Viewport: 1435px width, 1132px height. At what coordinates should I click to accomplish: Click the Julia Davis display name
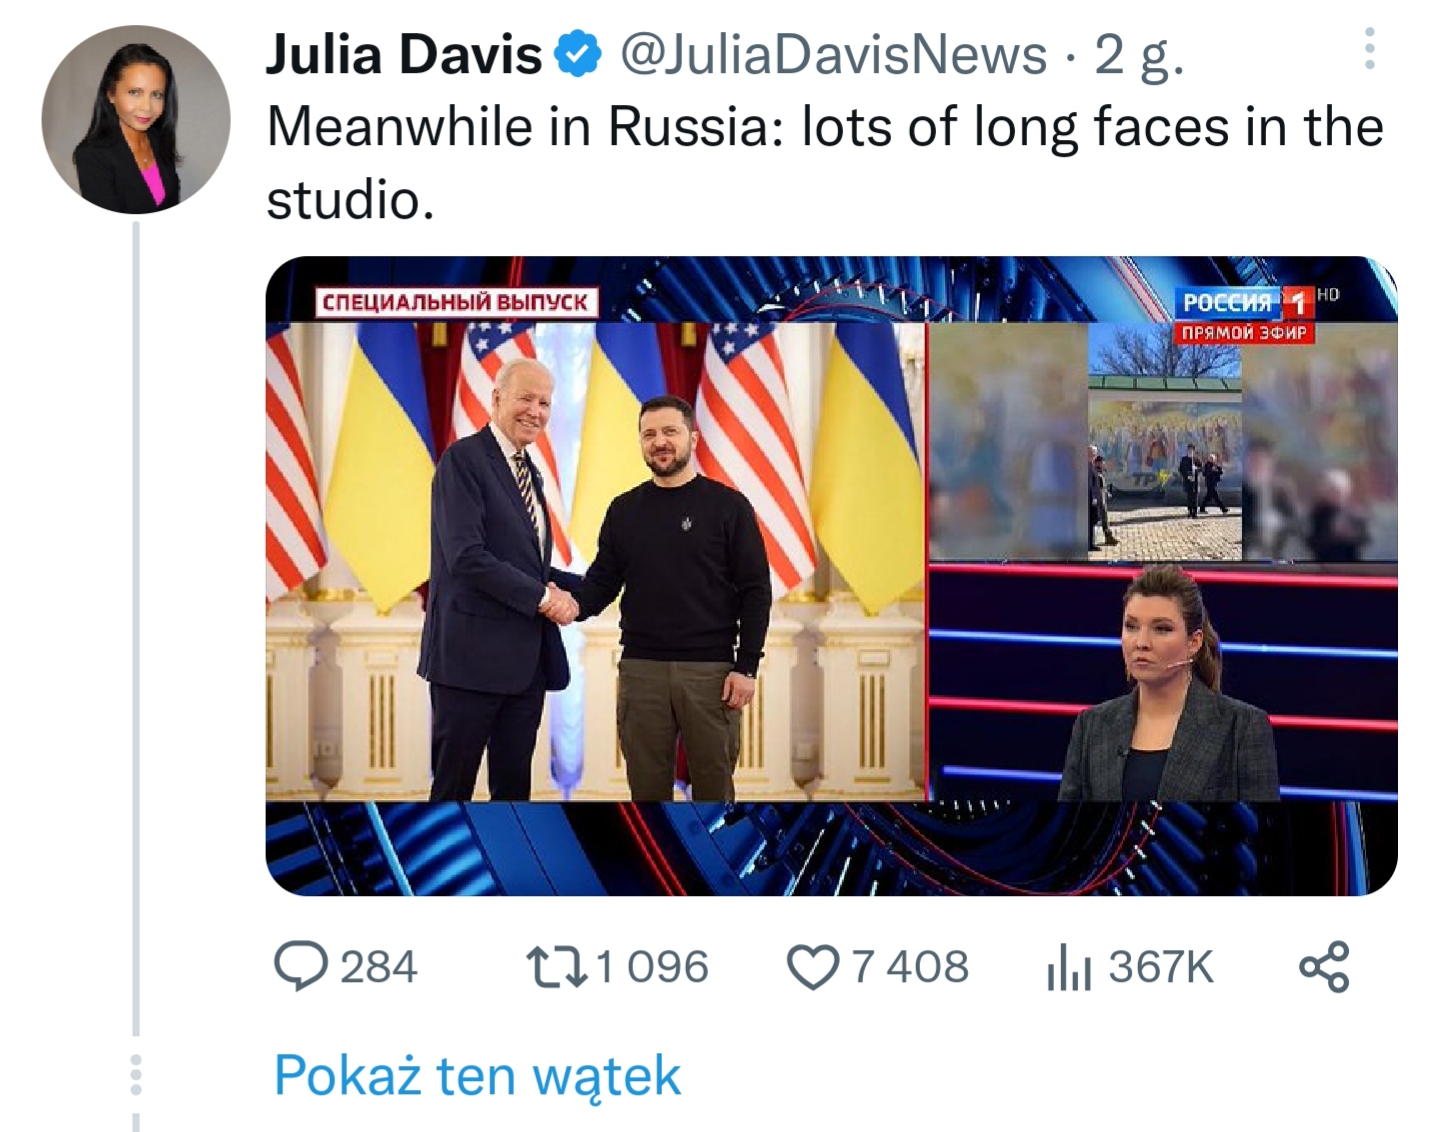click(x=404, y=54)
